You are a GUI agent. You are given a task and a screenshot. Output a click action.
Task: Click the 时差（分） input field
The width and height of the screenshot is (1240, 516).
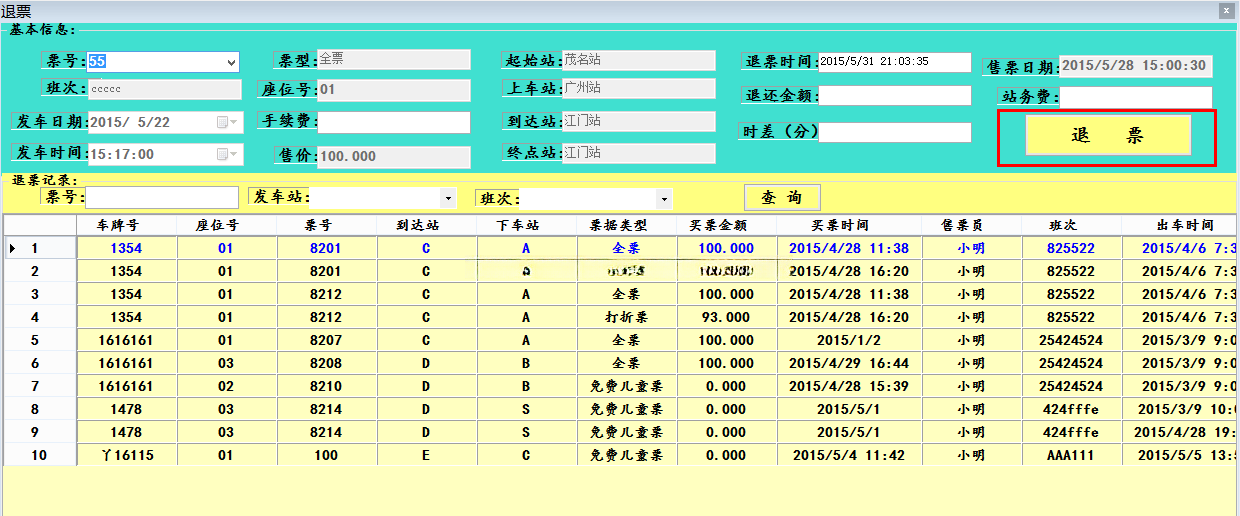(895, 132)
